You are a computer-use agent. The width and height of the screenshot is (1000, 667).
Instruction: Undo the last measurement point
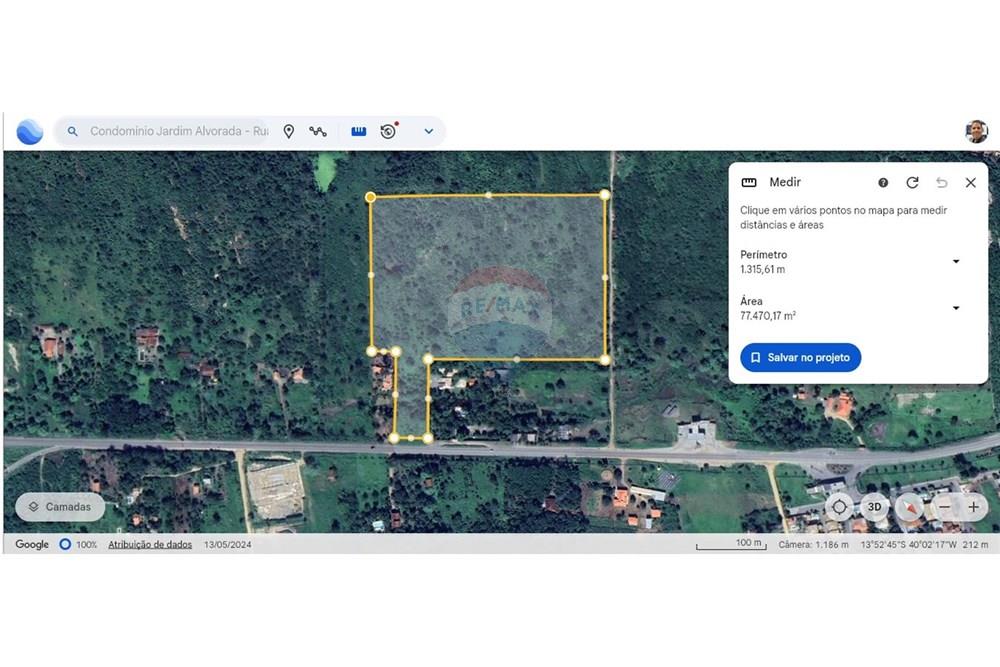[x=941, y=183]
